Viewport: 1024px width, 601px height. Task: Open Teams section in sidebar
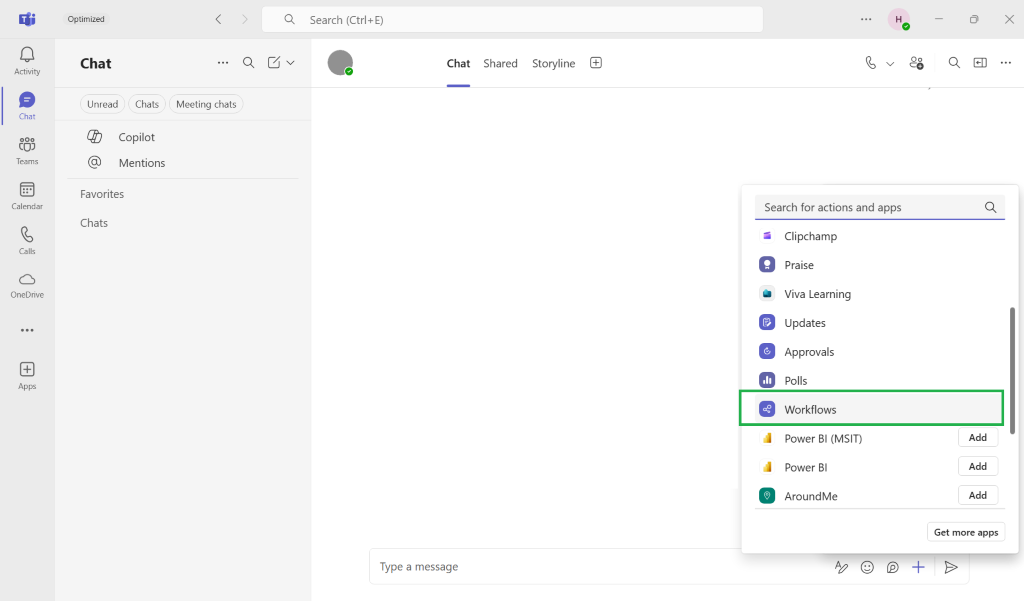coord(27,150)
